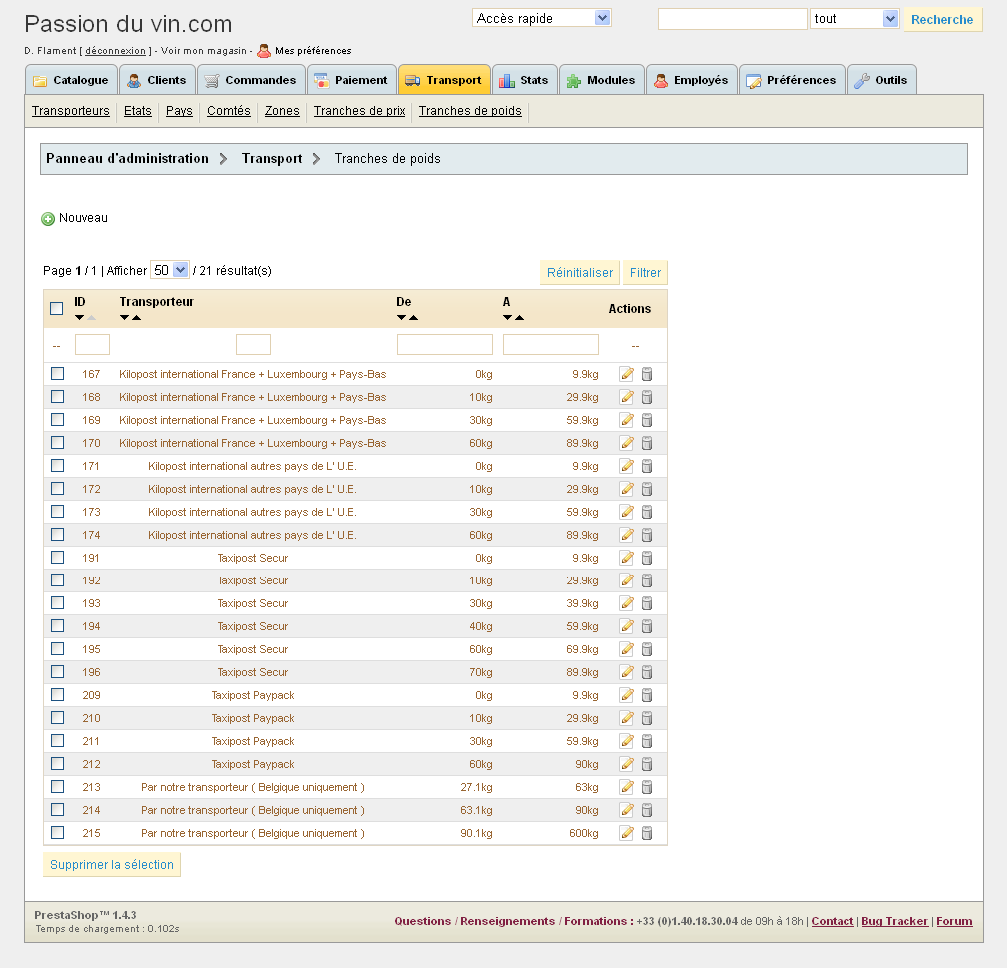Screen dimensions: 1007x968
Task: Select checkbox for row 173
Action: click(x=58, y=511)
